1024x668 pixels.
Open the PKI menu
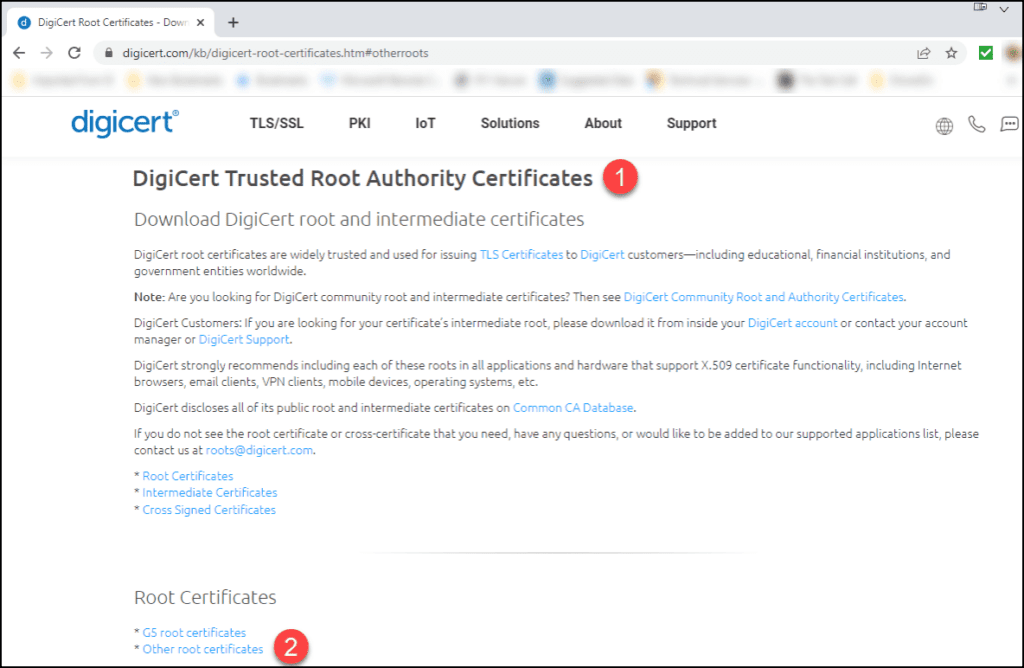pos(359,123)
